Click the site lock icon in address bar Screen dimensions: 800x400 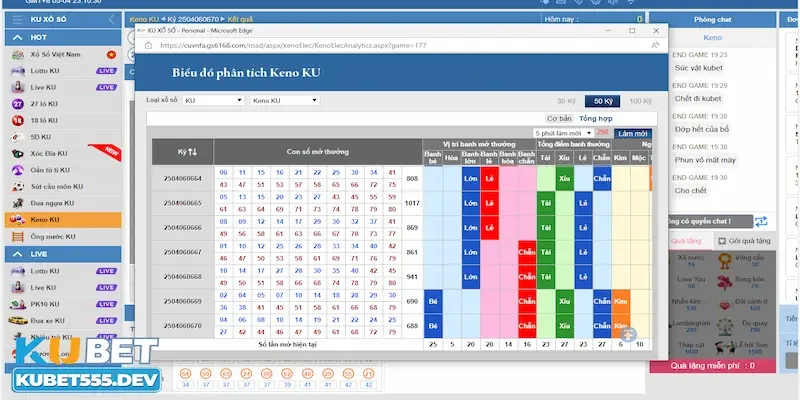tap(148, 45)
